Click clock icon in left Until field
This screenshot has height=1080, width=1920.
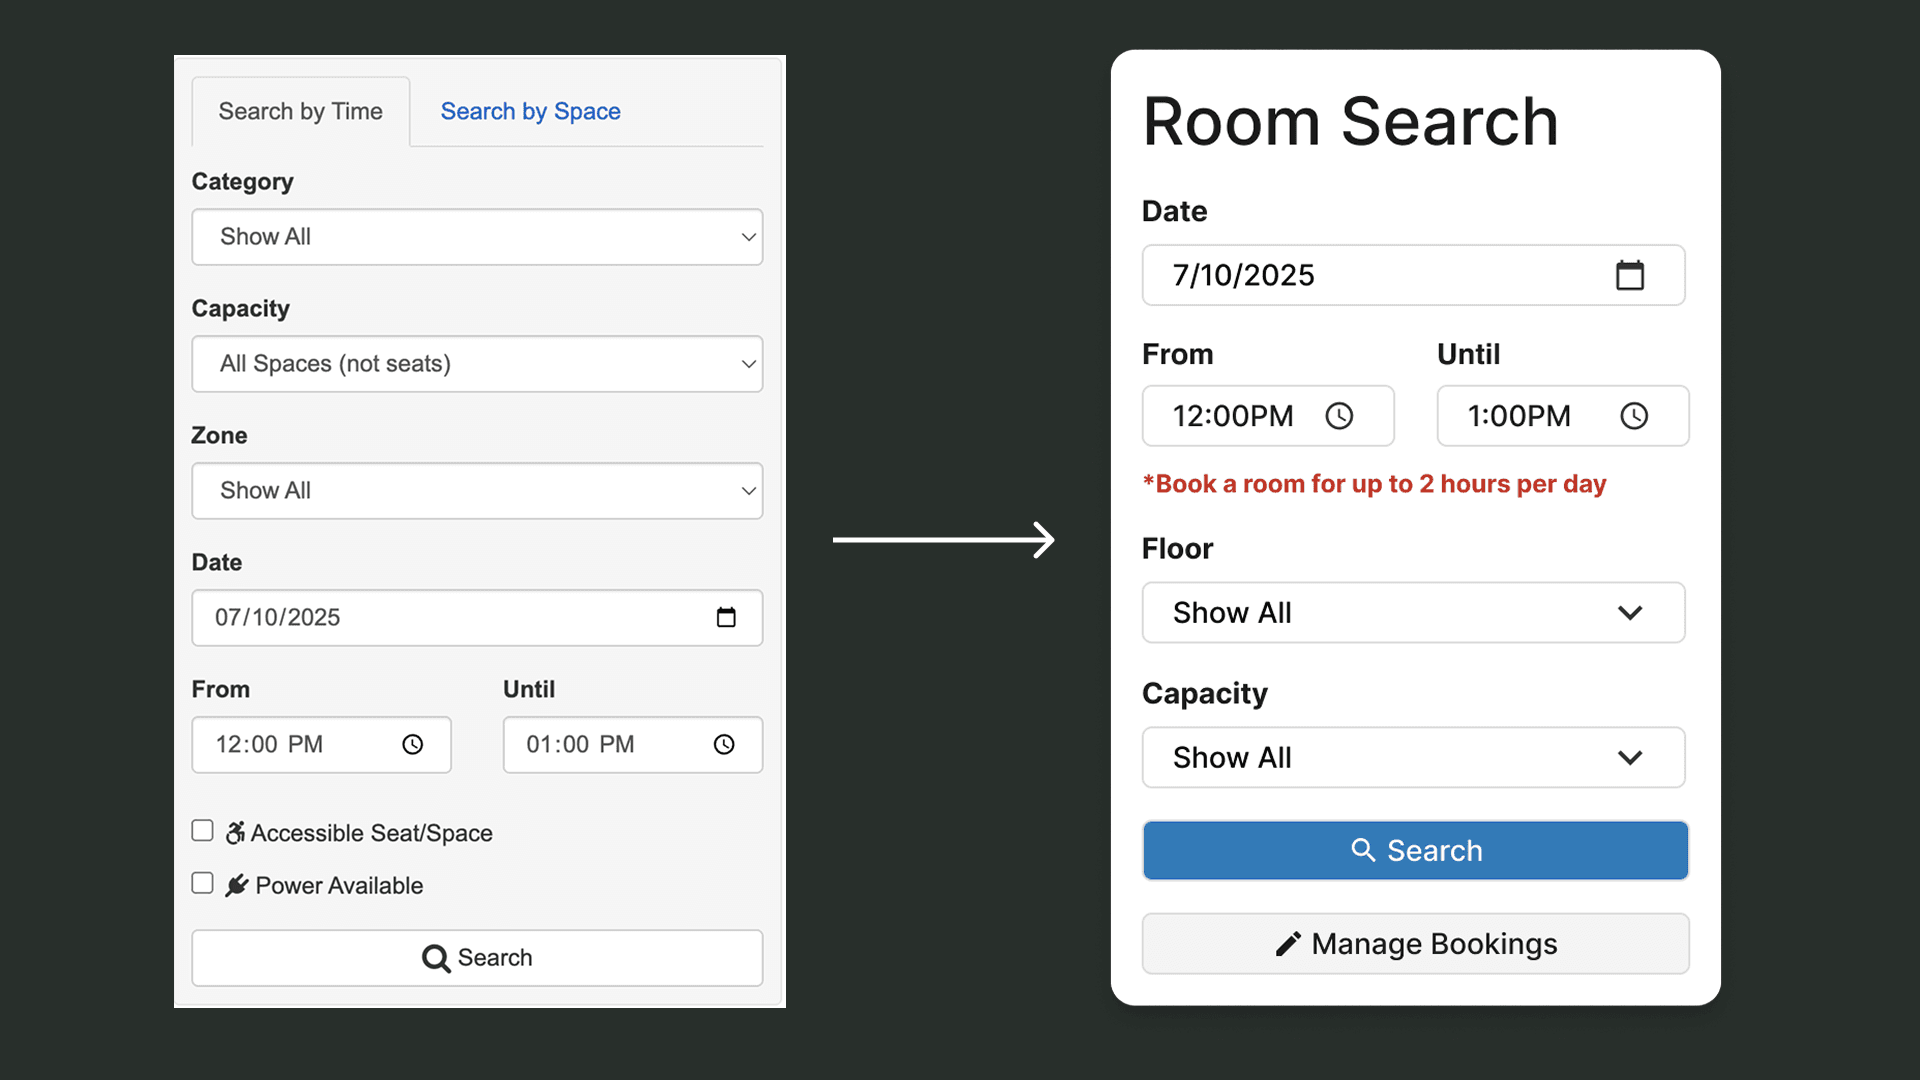coord(724,745)
